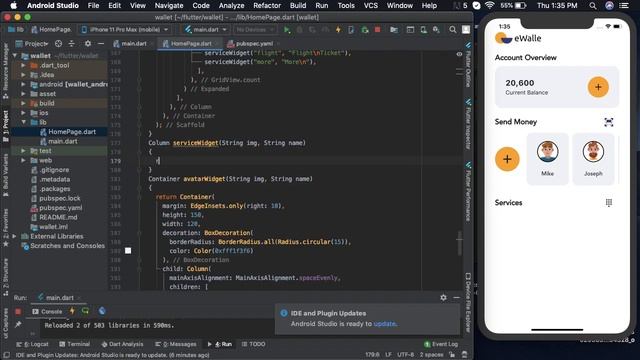The height and width of the screenshot is (360, 640).
Task: Tap the orange plus button under Send Money
Action: (507, 159)
